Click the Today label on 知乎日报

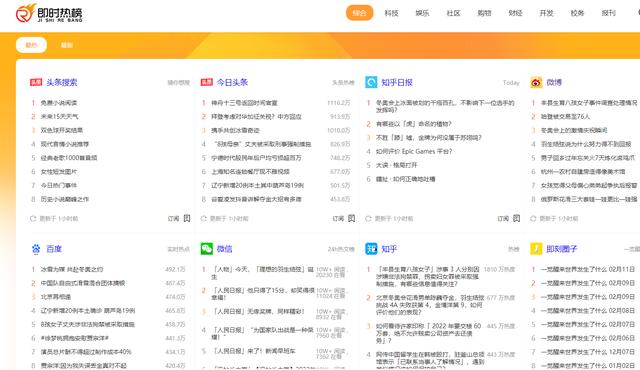tap(511, 83)
